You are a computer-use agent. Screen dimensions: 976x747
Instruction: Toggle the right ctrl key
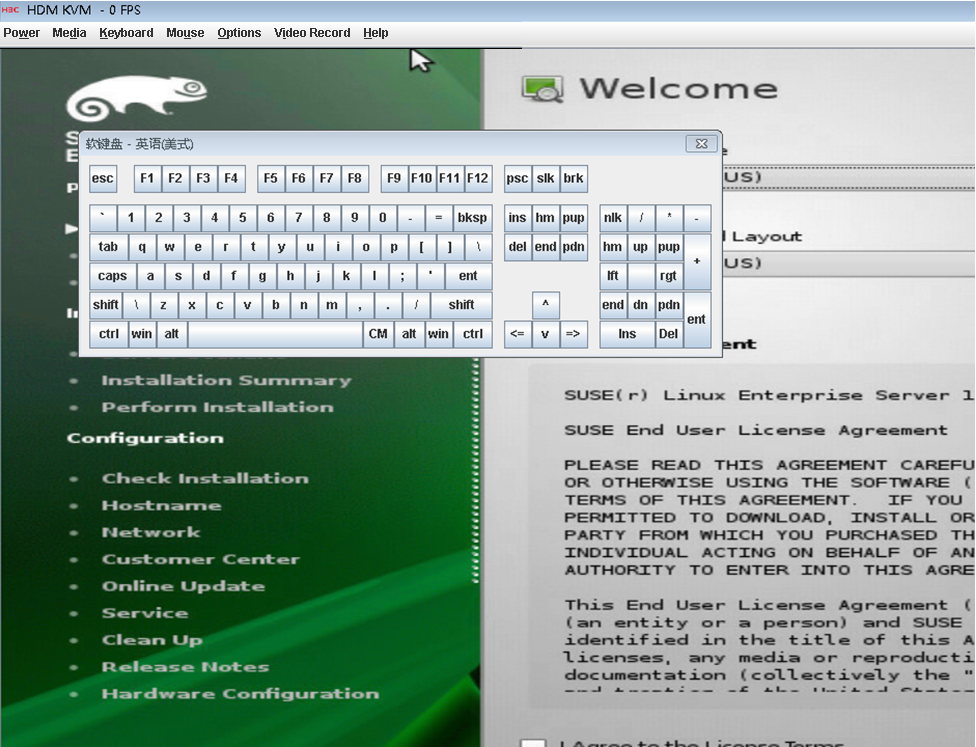(473, 334)
